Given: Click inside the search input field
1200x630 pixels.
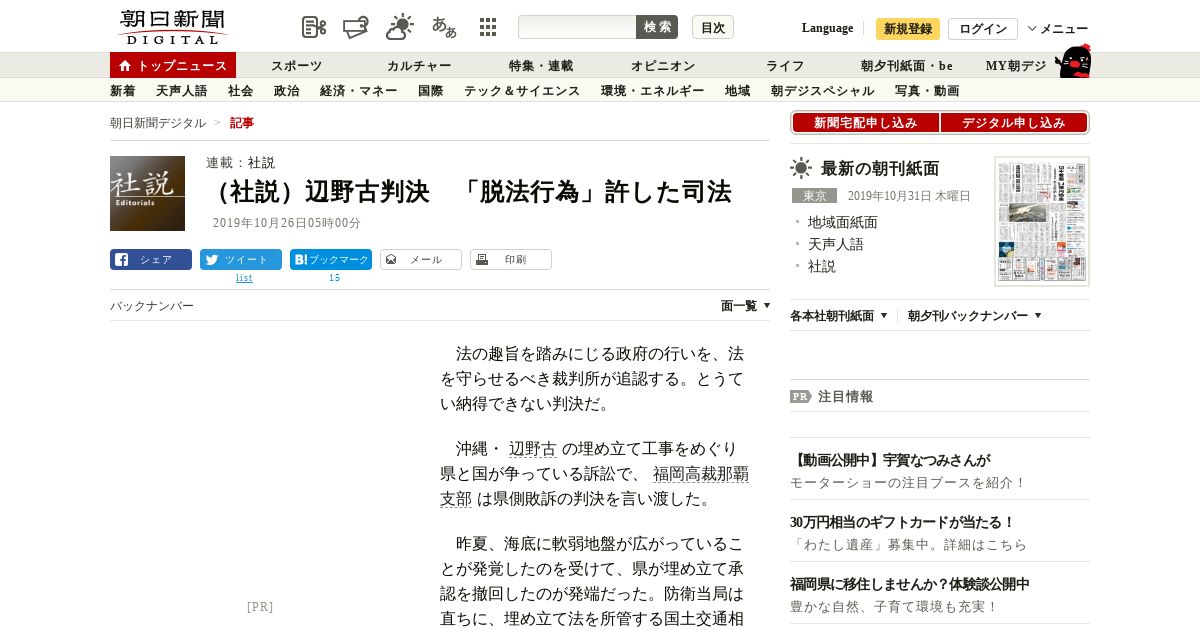Looking at the screenshot, I should pos(577,27).
